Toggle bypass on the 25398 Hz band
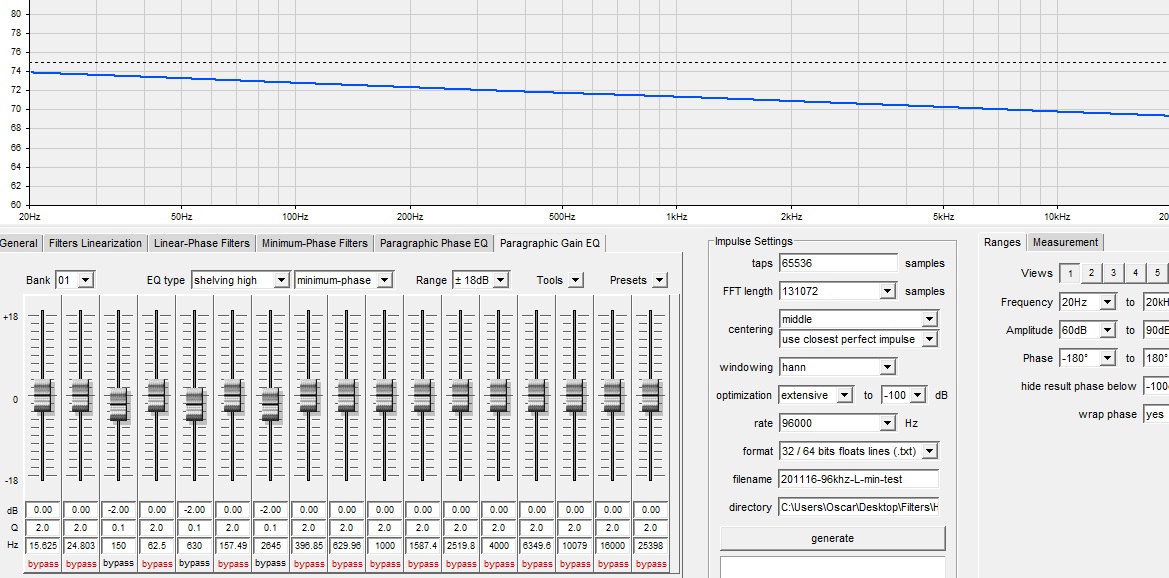Image resolution: width=1169 pixels, height=578 pixels. click(x=651, y=564)
